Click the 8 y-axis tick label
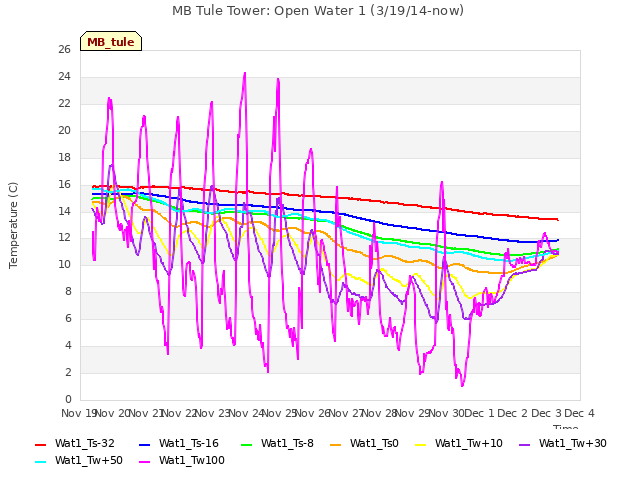 [68, 292]
